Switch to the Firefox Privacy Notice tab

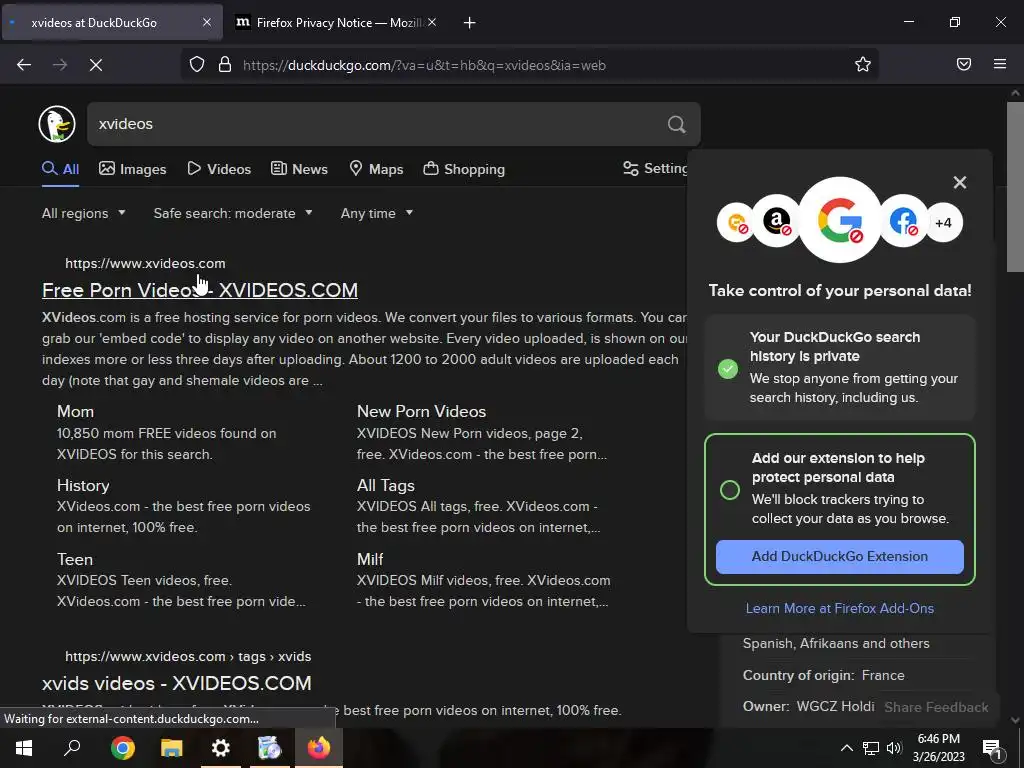(335, 23)
